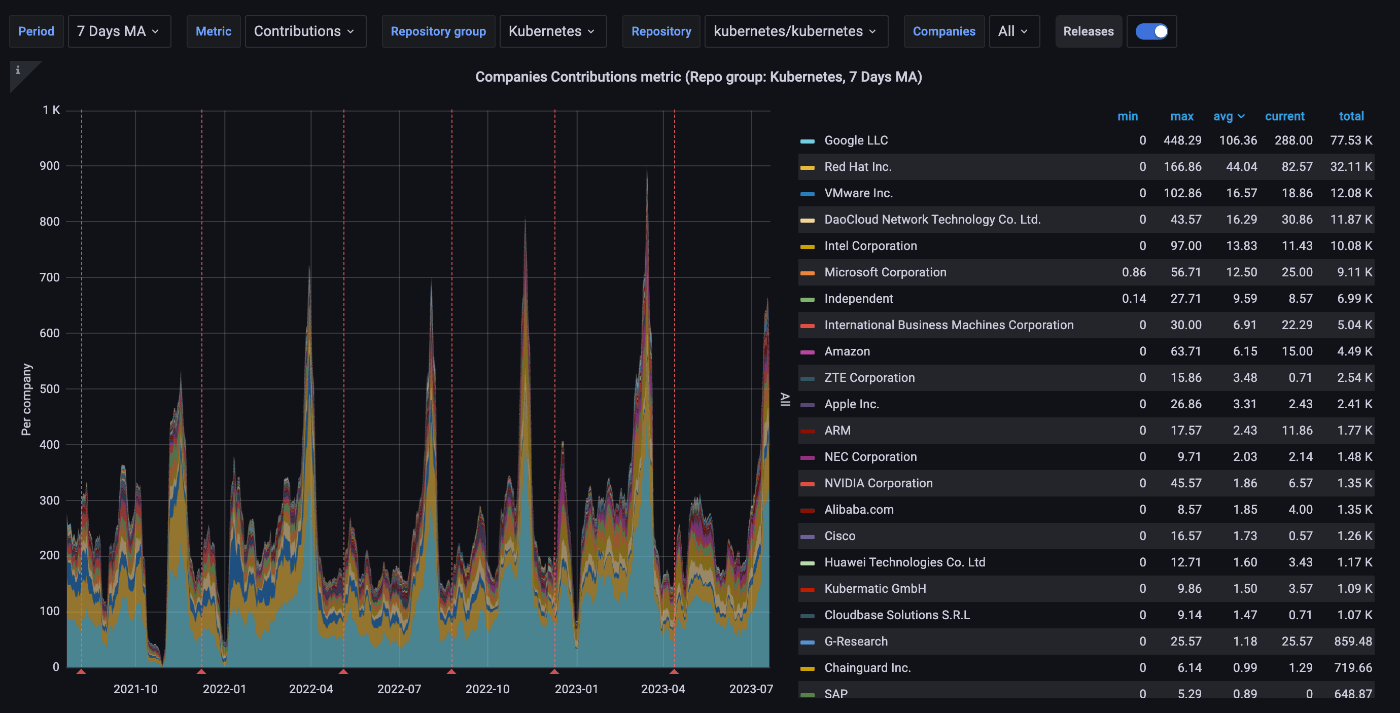Click Red Hat Inc. color swatch
Viewport: 1400px width, 713px height.
[x=807, y=167]
